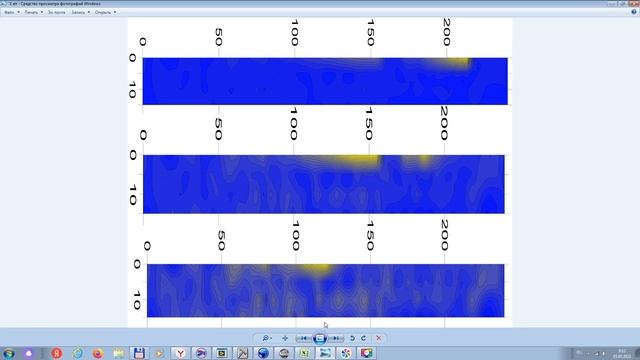Image resolution: width=640 pixels, height=360 pixels.
Task: Click the purple Alice icon in the taskbar
Action: [29, 353]
